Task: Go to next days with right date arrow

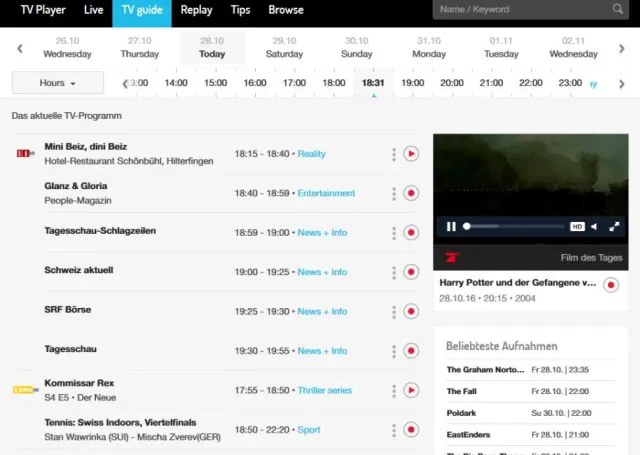Action: [622, 49]
